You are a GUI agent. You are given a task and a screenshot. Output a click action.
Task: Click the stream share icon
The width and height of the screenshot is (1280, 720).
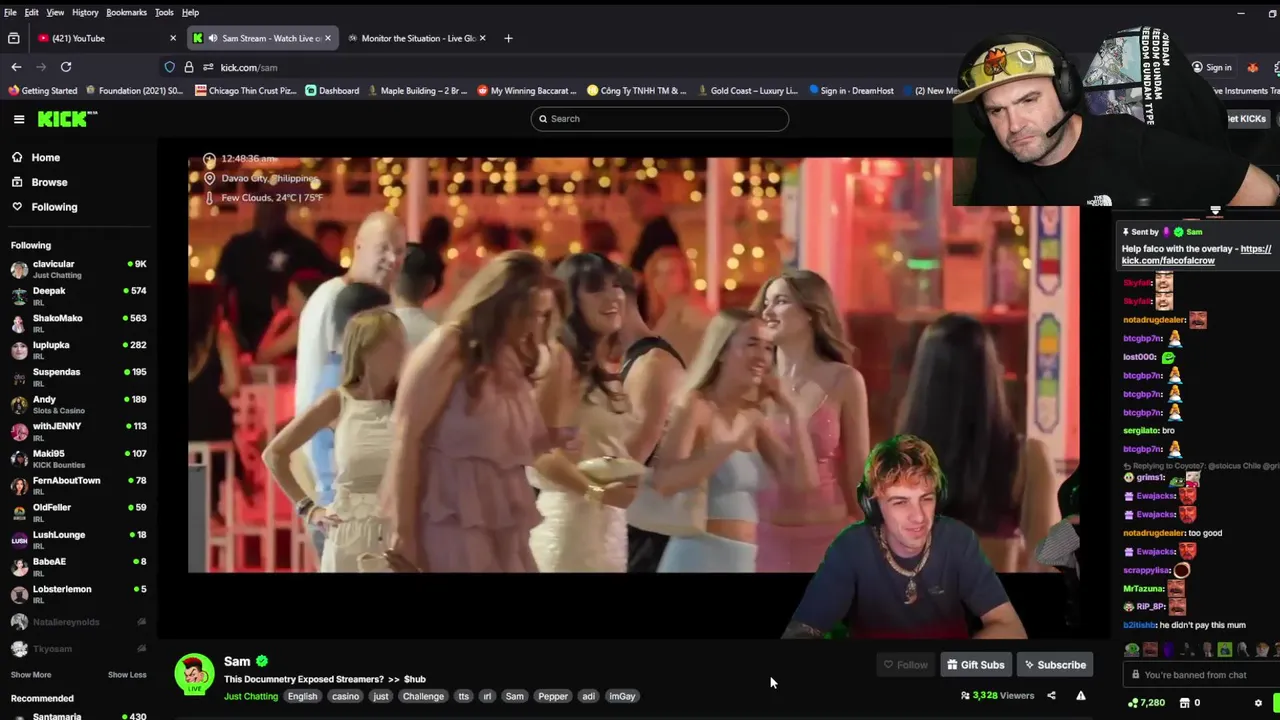click(x=1051, y=696)
